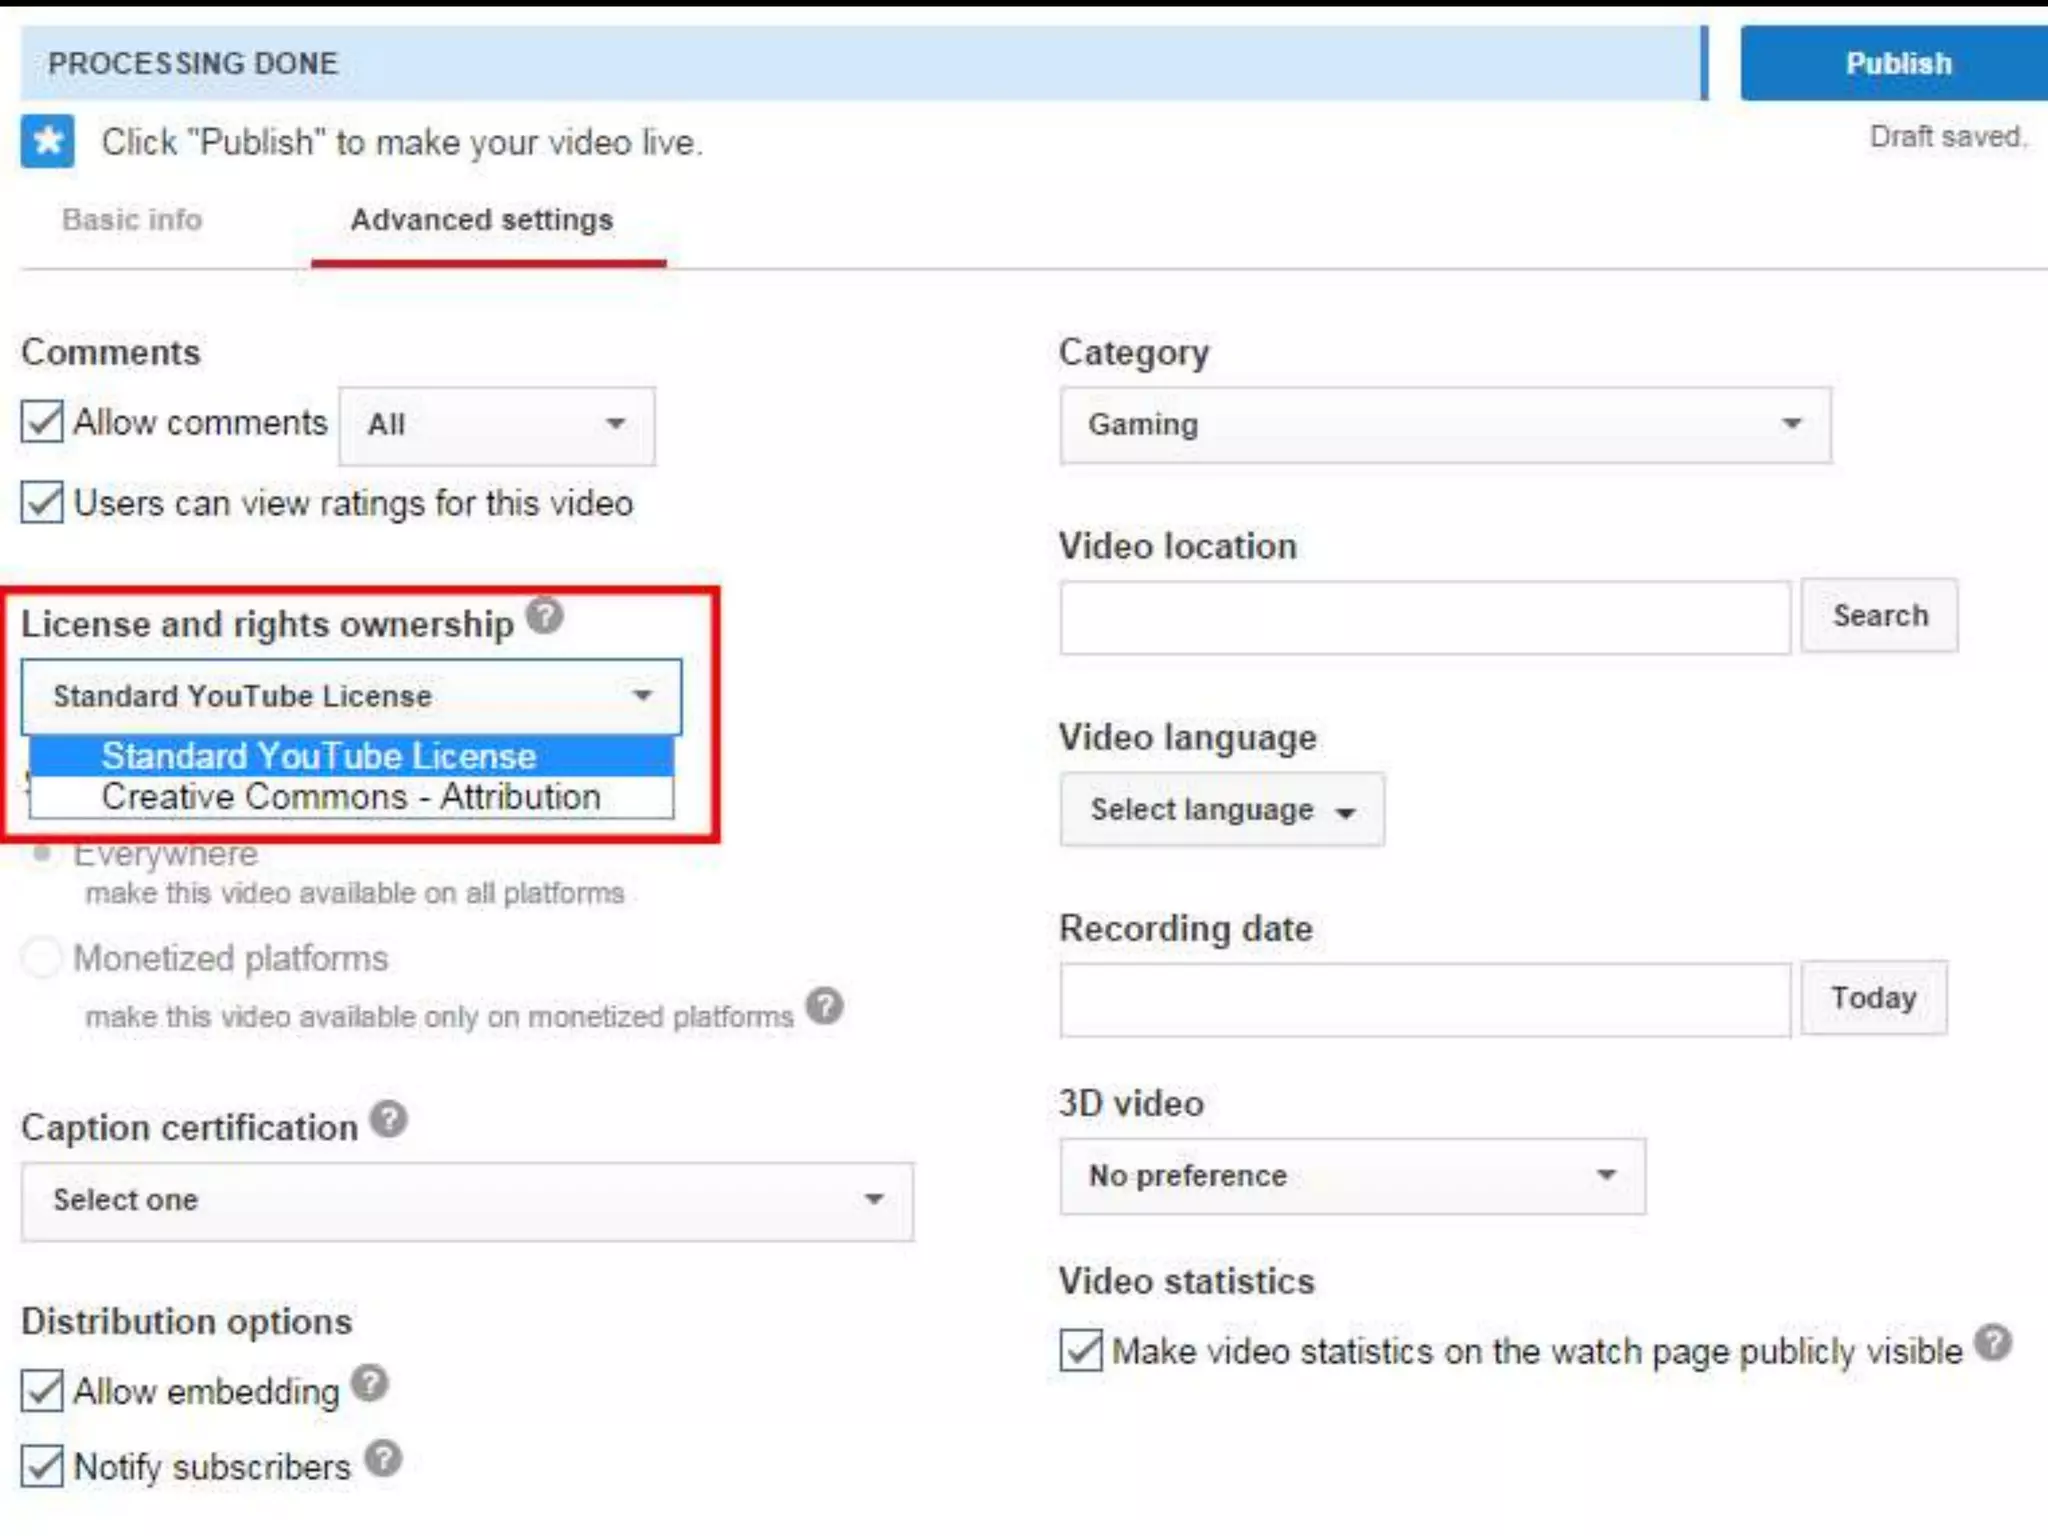Screen dimensions: 2048x1536
Task: Disable Notify subscribers checkbox
Action: tap(42, 1466)
